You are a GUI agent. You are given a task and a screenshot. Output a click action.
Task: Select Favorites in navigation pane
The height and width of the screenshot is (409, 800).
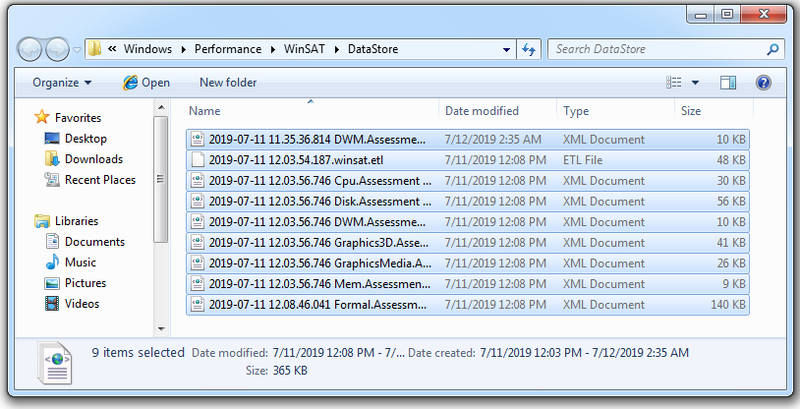click(78, 118)
